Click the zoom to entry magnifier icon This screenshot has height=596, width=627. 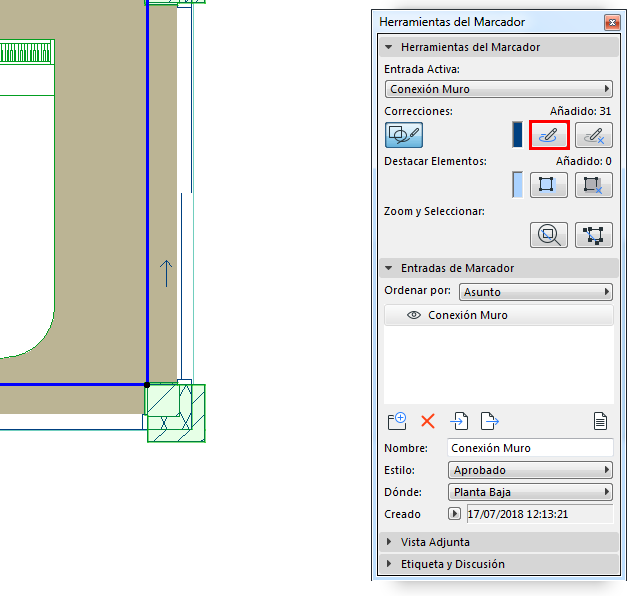549,235
